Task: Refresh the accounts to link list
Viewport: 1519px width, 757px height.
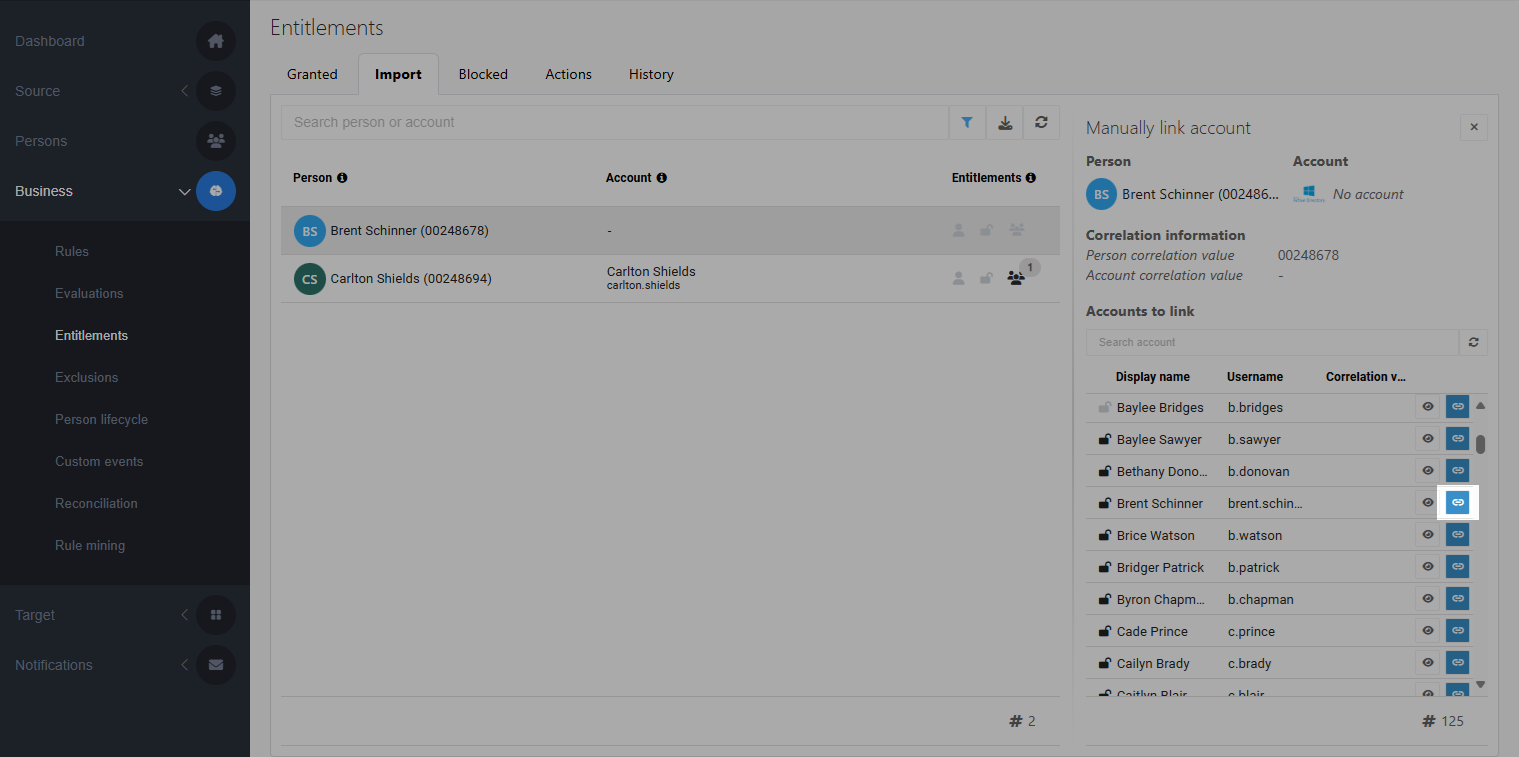Action: (x=1473, y=342)
